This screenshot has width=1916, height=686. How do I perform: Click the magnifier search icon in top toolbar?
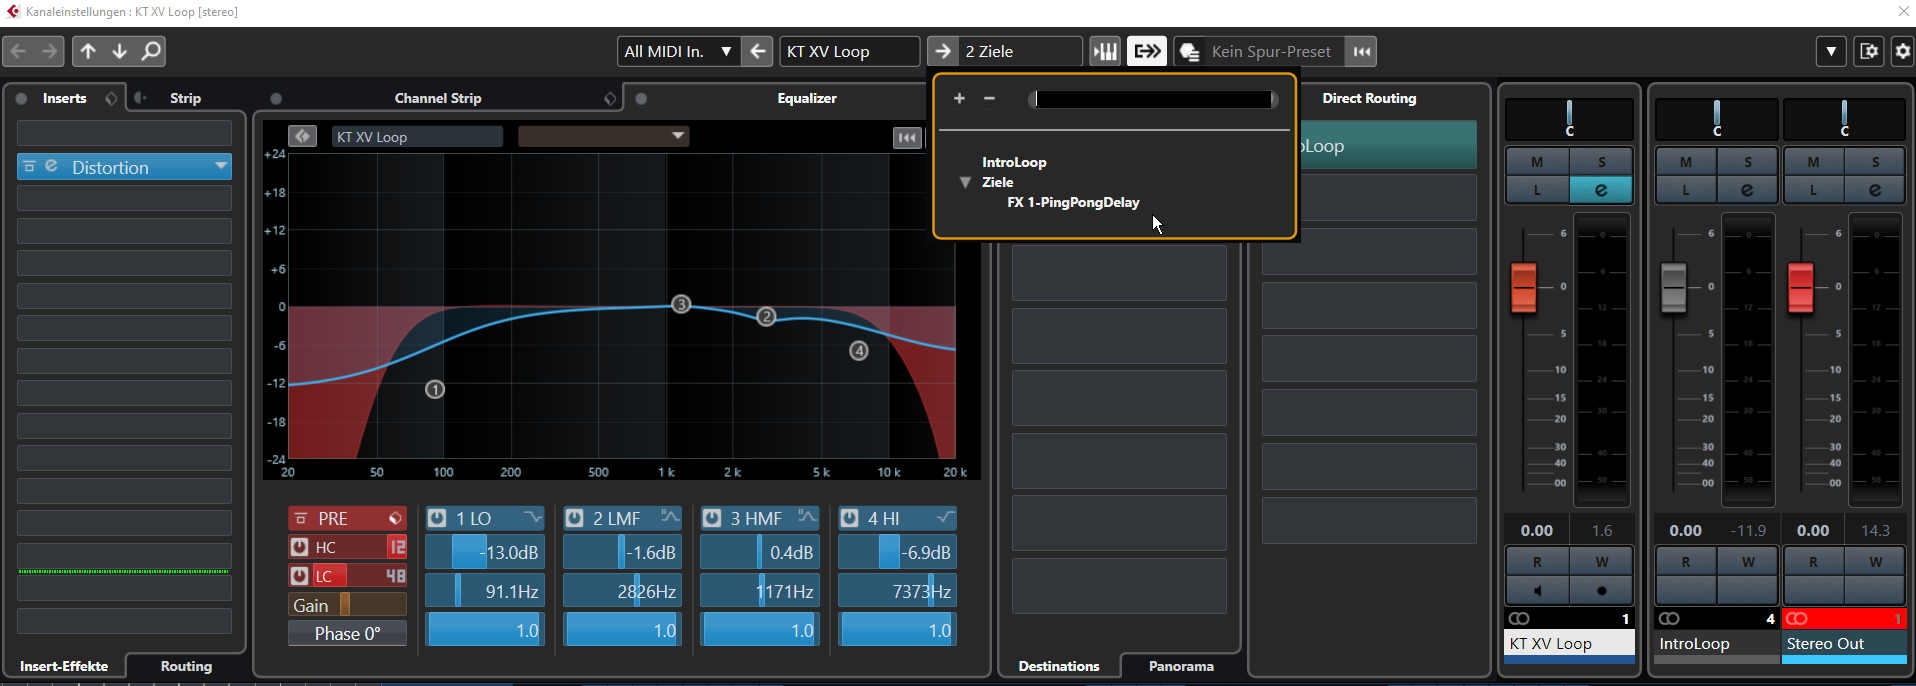pos(151,51)
